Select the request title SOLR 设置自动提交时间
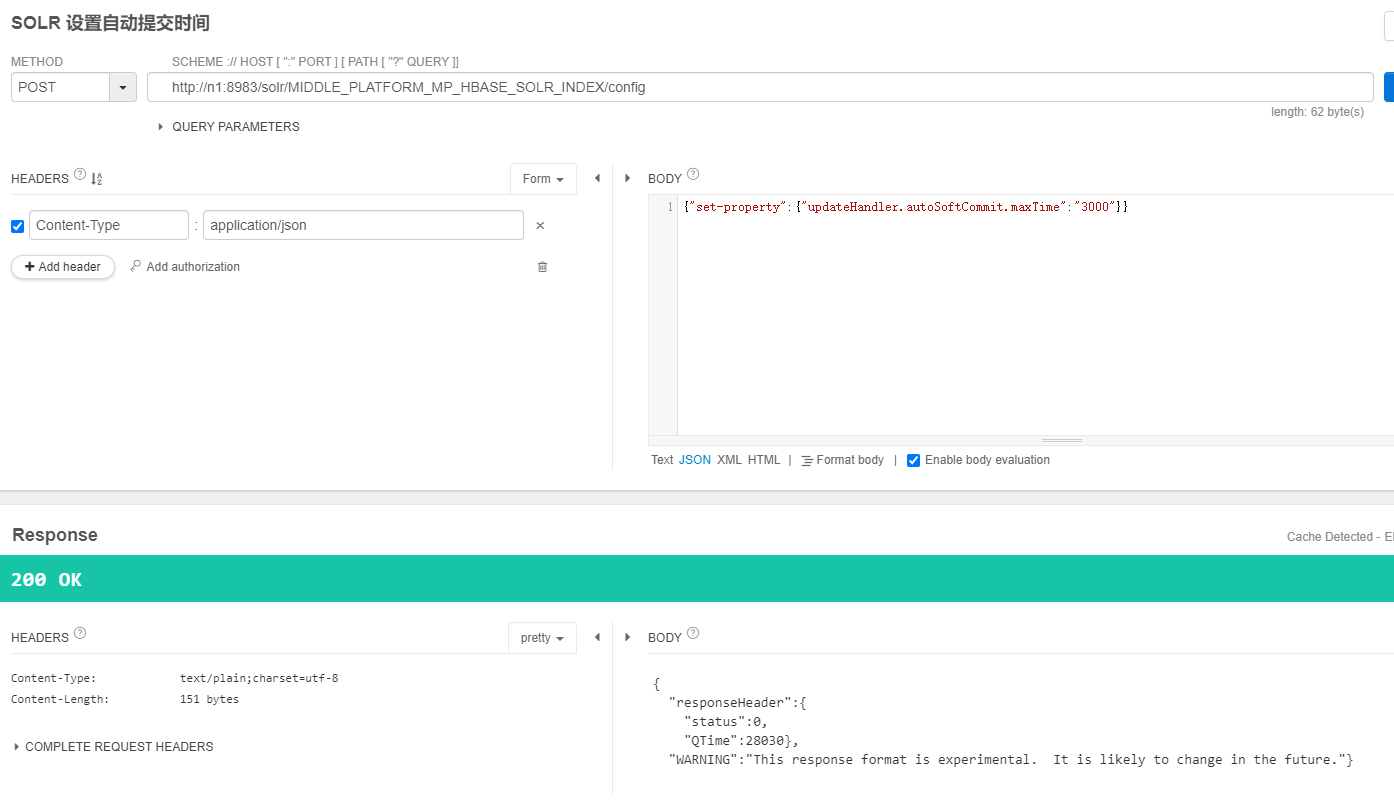The width and height of the screenshot is (1394, 805). 110,23
